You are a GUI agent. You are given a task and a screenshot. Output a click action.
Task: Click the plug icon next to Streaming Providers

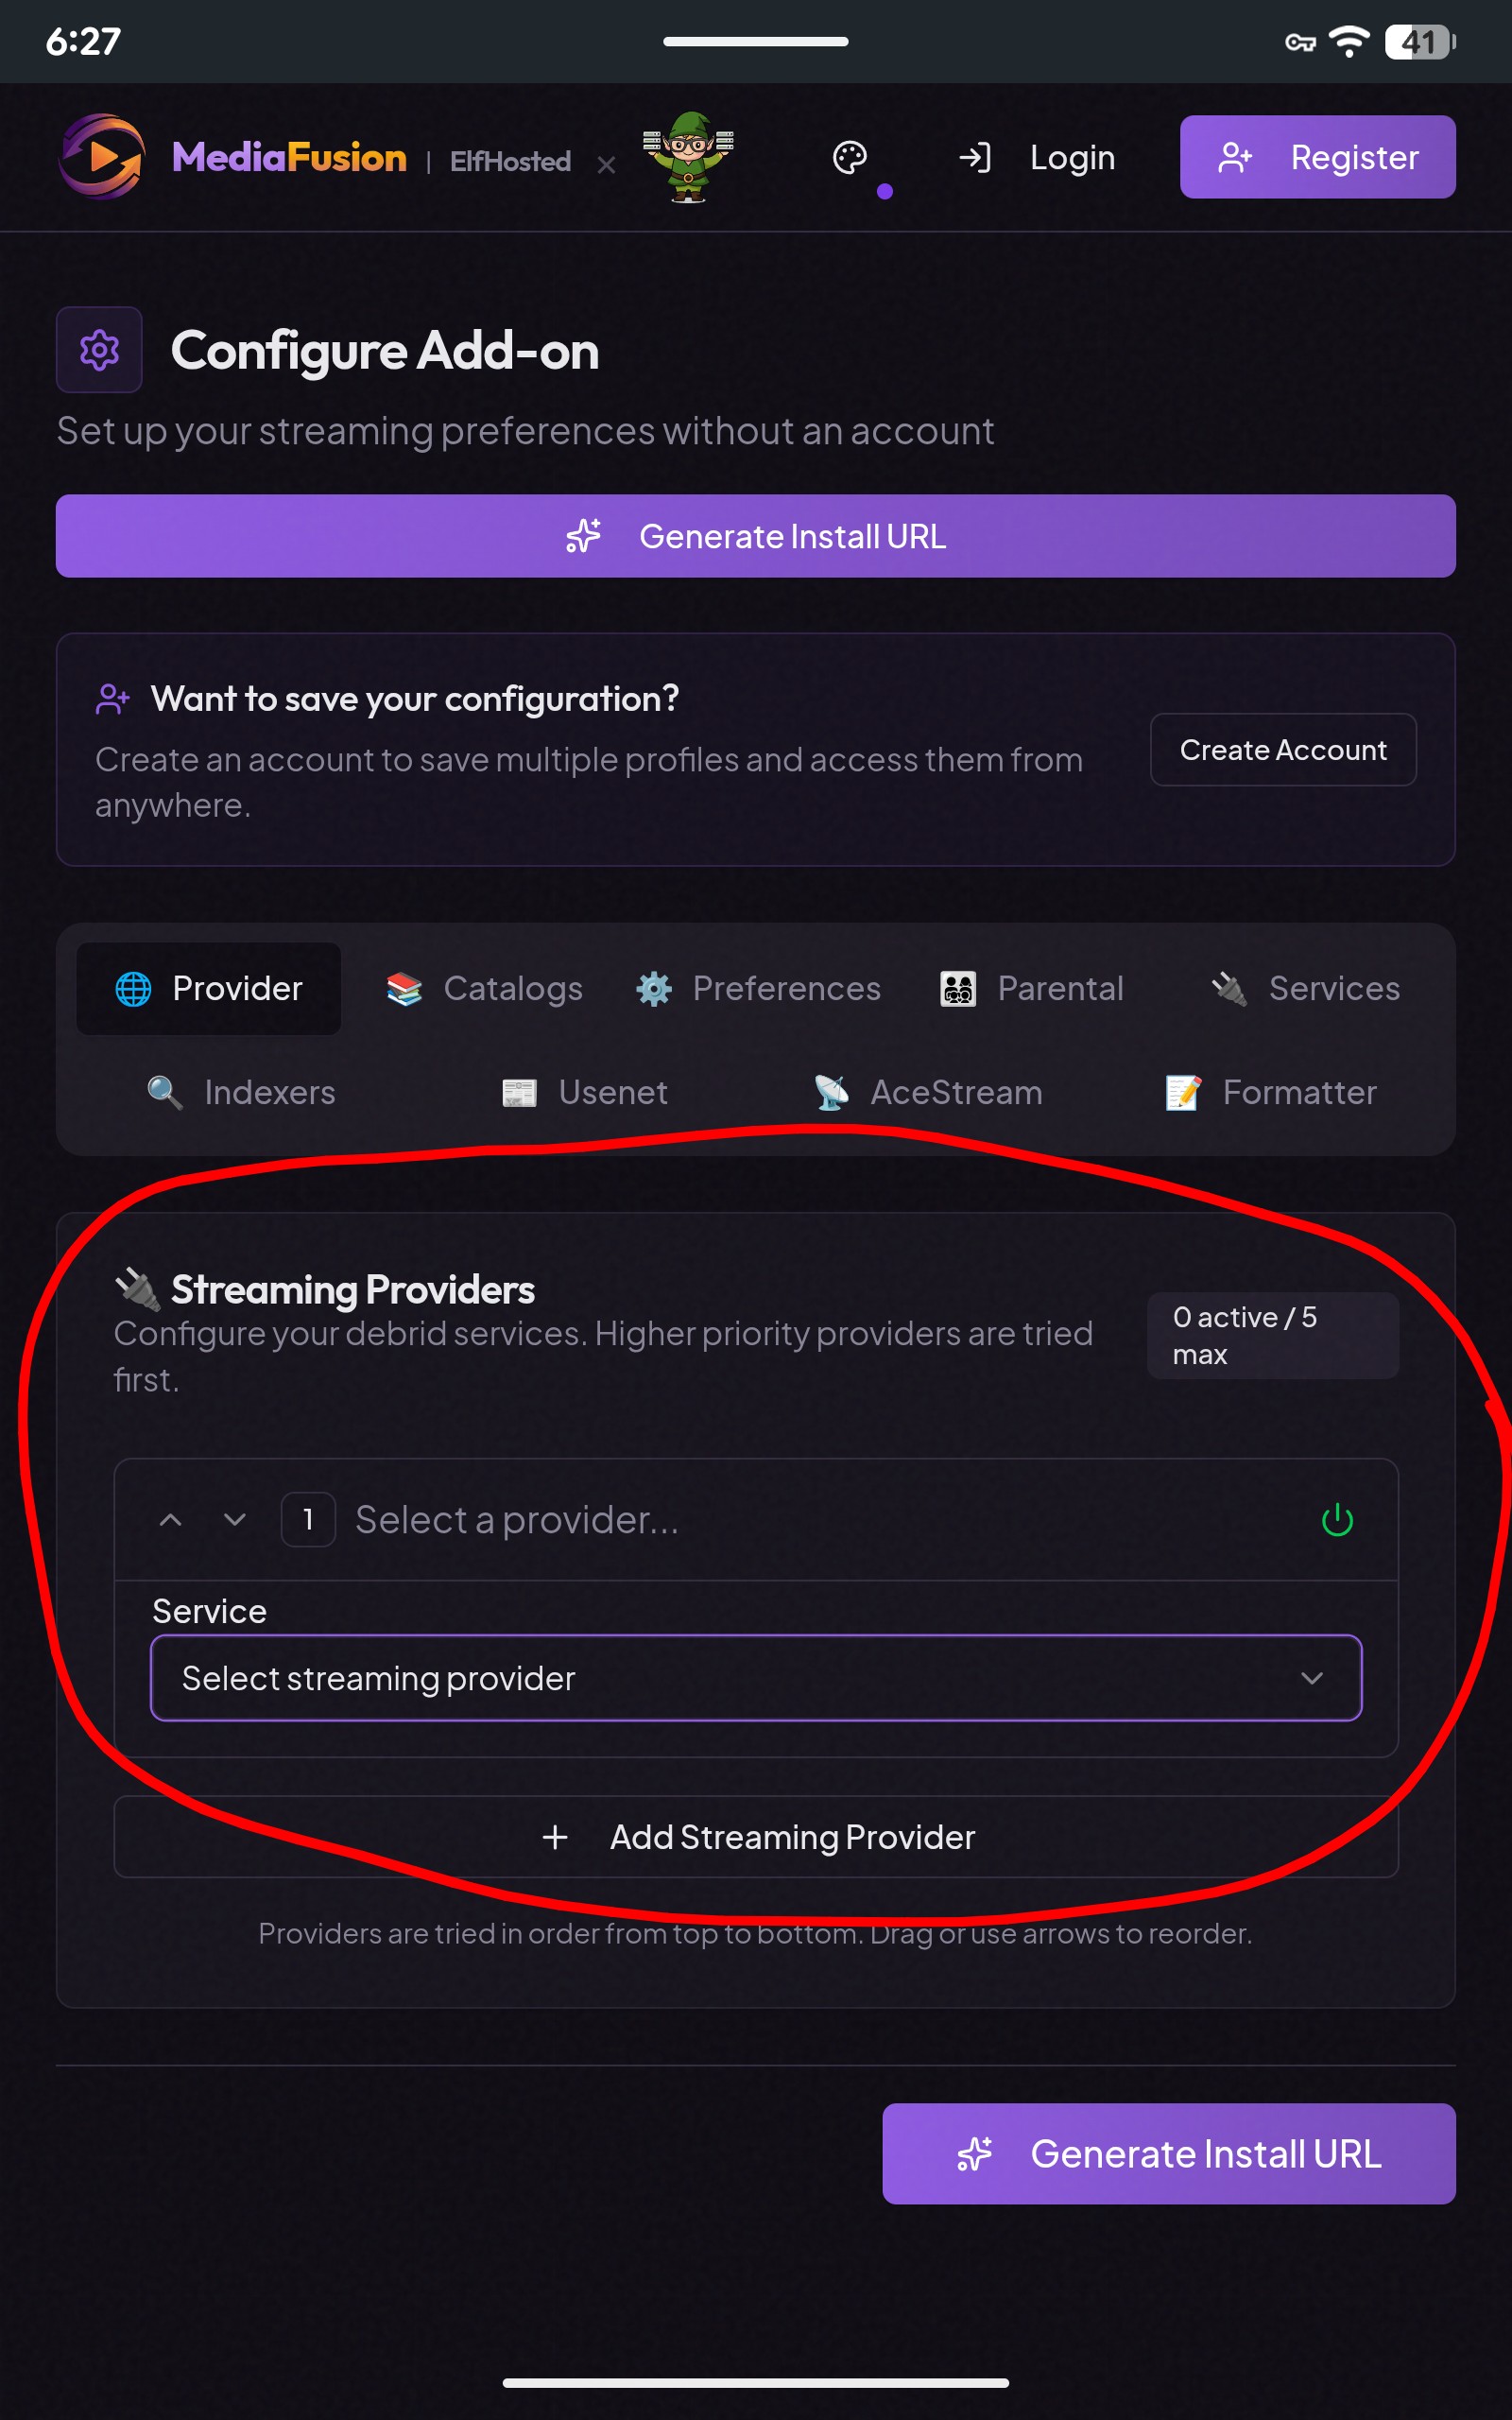coord(138,1289)
